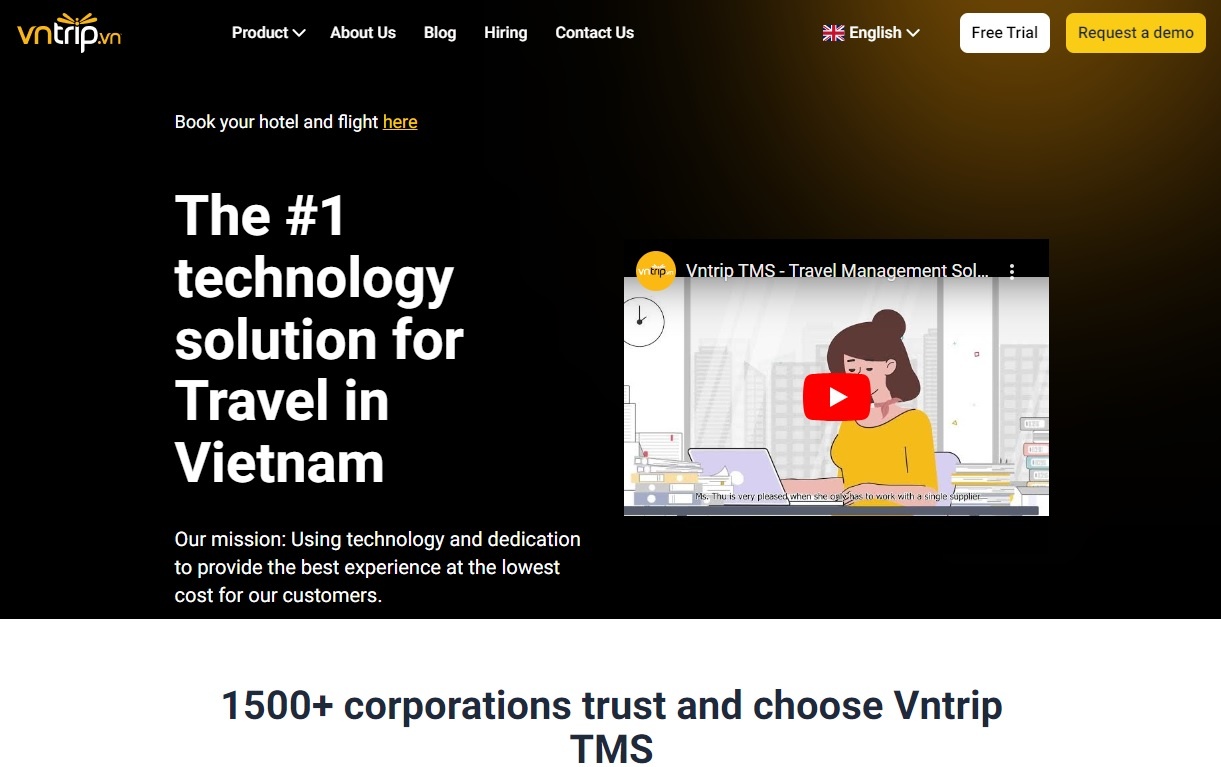The height and width of the screenshot is (767, 1221).
Task: Open the Blog page
Action: (x=440, y=33)
